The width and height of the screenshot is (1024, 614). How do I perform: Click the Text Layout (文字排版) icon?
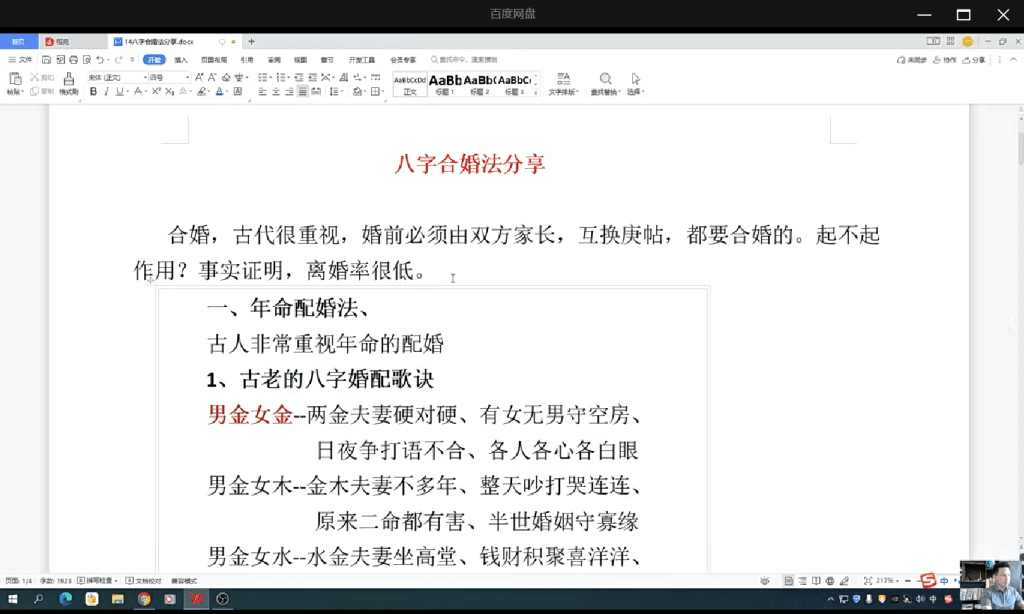pos(563,79)
